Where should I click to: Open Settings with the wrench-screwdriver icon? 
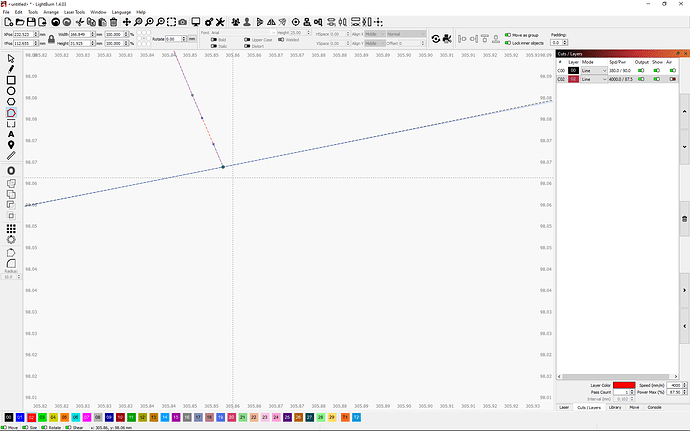pyautogui.click(x=220, y=22)
